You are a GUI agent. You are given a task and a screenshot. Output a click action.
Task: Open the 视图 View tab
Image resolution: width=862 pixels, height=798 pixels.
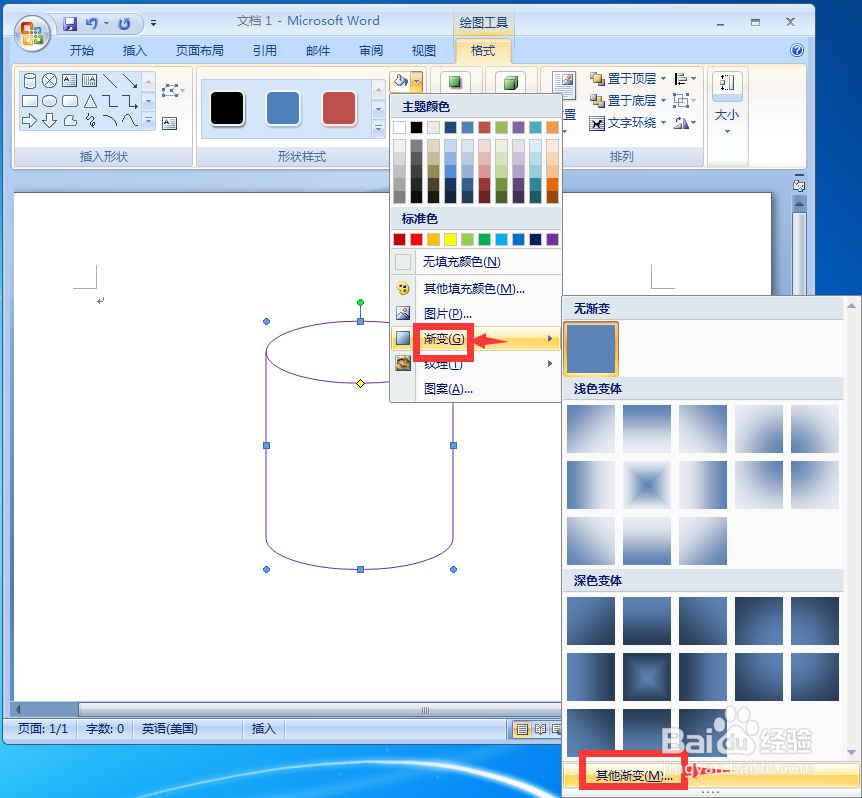pyautogui.click(x=423, y=51)
